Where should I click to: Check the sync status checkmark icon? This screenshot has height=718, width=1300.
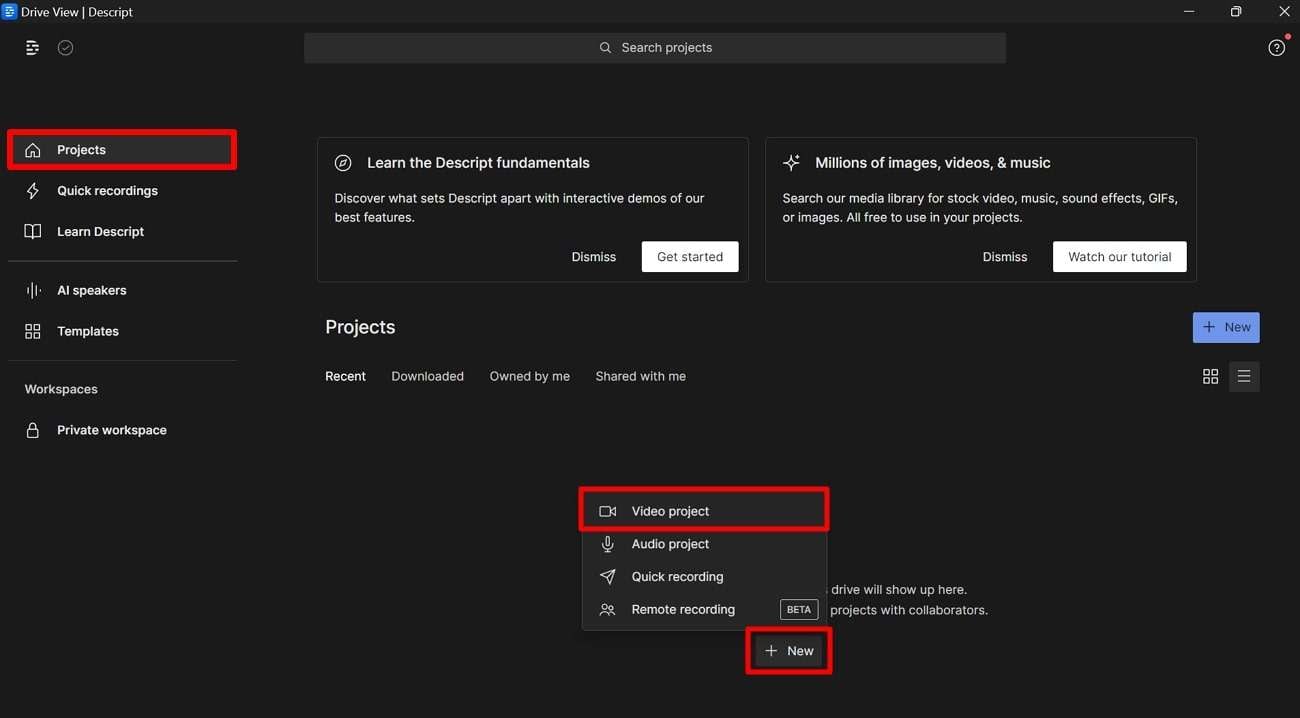[66, 48]
